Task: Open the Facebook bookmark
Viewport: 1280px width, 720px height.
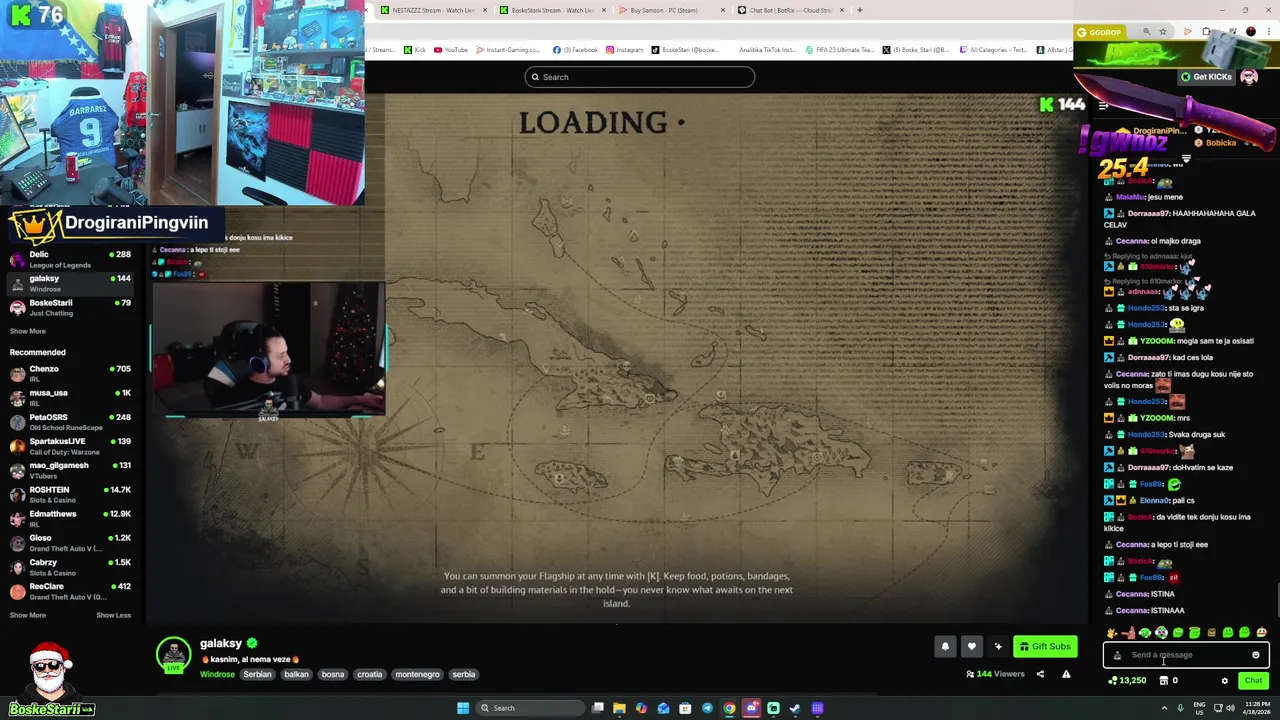Action: 575,50
